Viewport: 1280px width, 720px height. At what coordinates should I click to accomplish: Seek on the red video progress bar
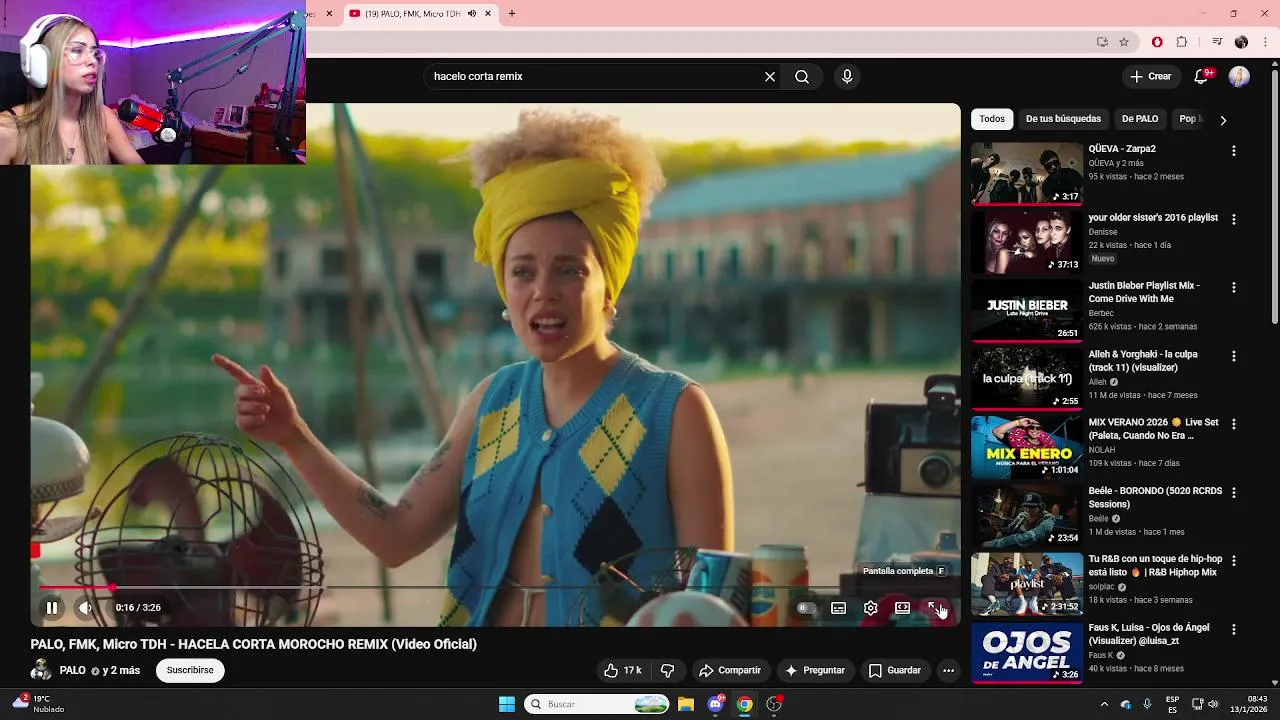(495, 588)
